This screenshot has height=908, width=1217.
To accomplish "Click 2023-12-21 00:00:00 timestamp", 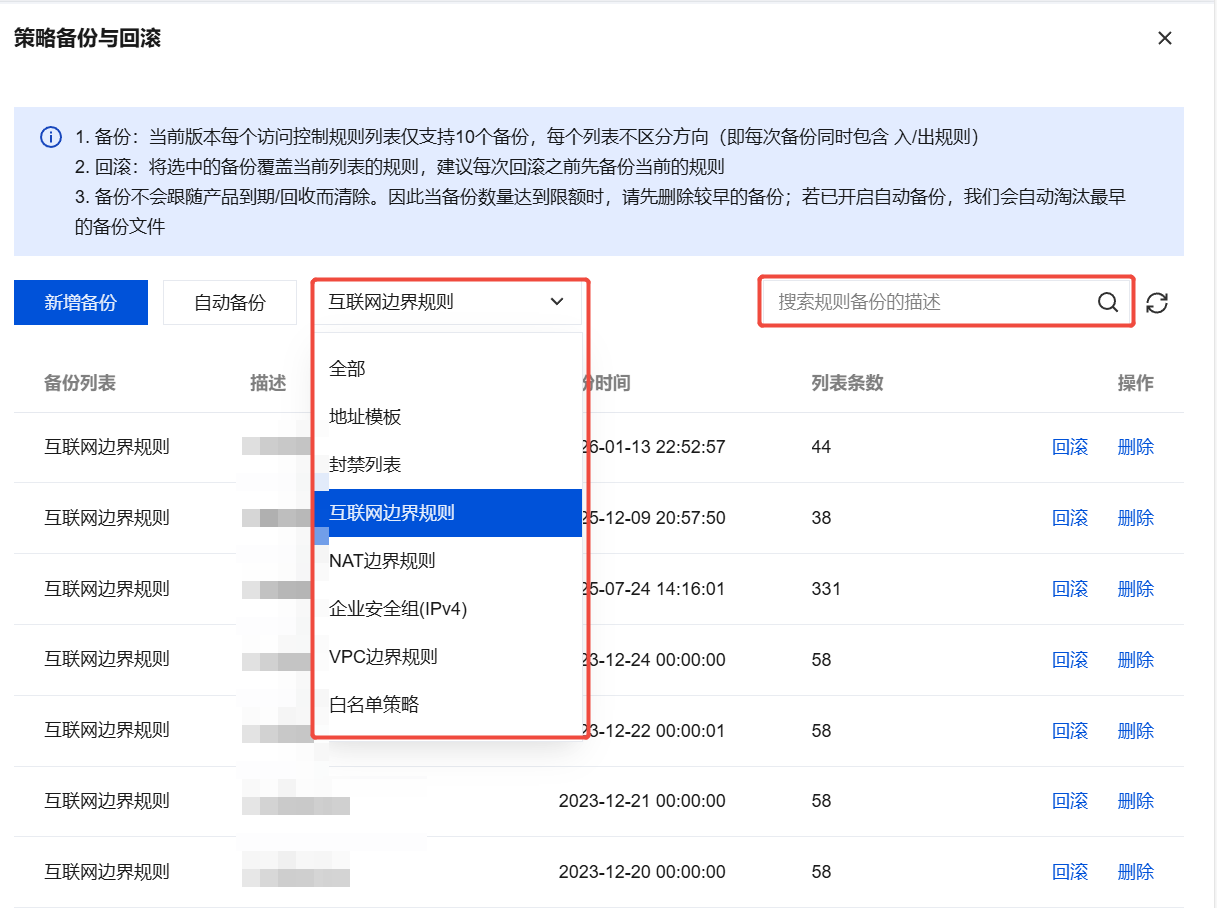I will 642,801.
